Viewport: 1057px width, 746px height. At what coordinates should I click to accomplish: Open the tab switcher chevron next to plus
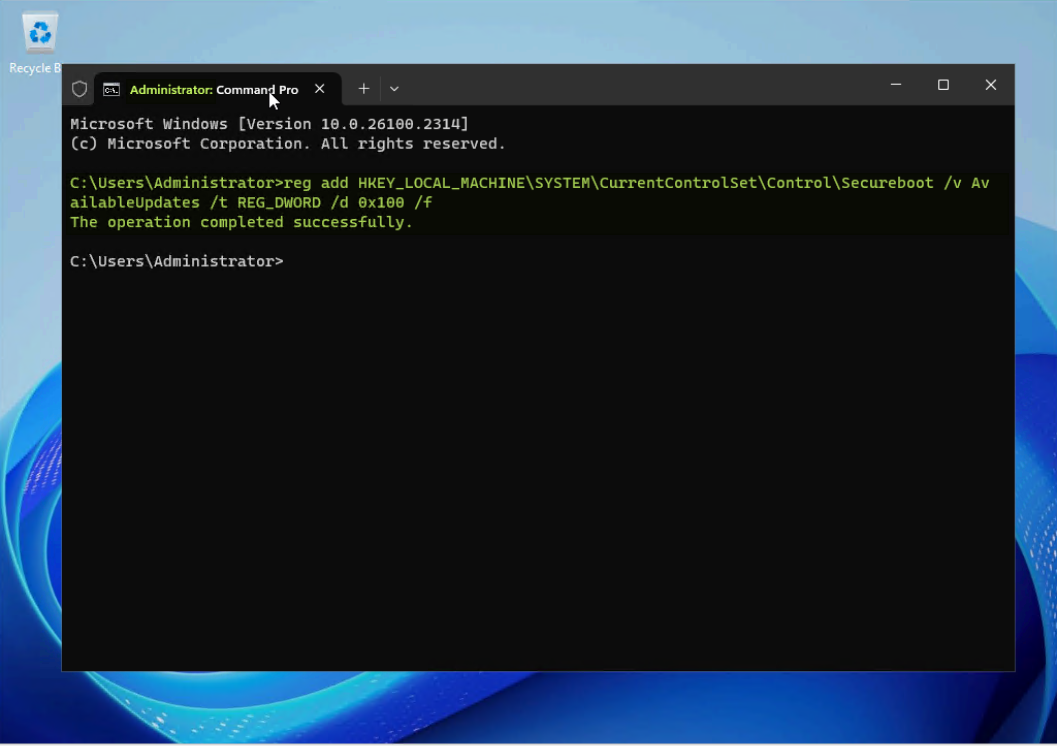[x=394, y=88]
